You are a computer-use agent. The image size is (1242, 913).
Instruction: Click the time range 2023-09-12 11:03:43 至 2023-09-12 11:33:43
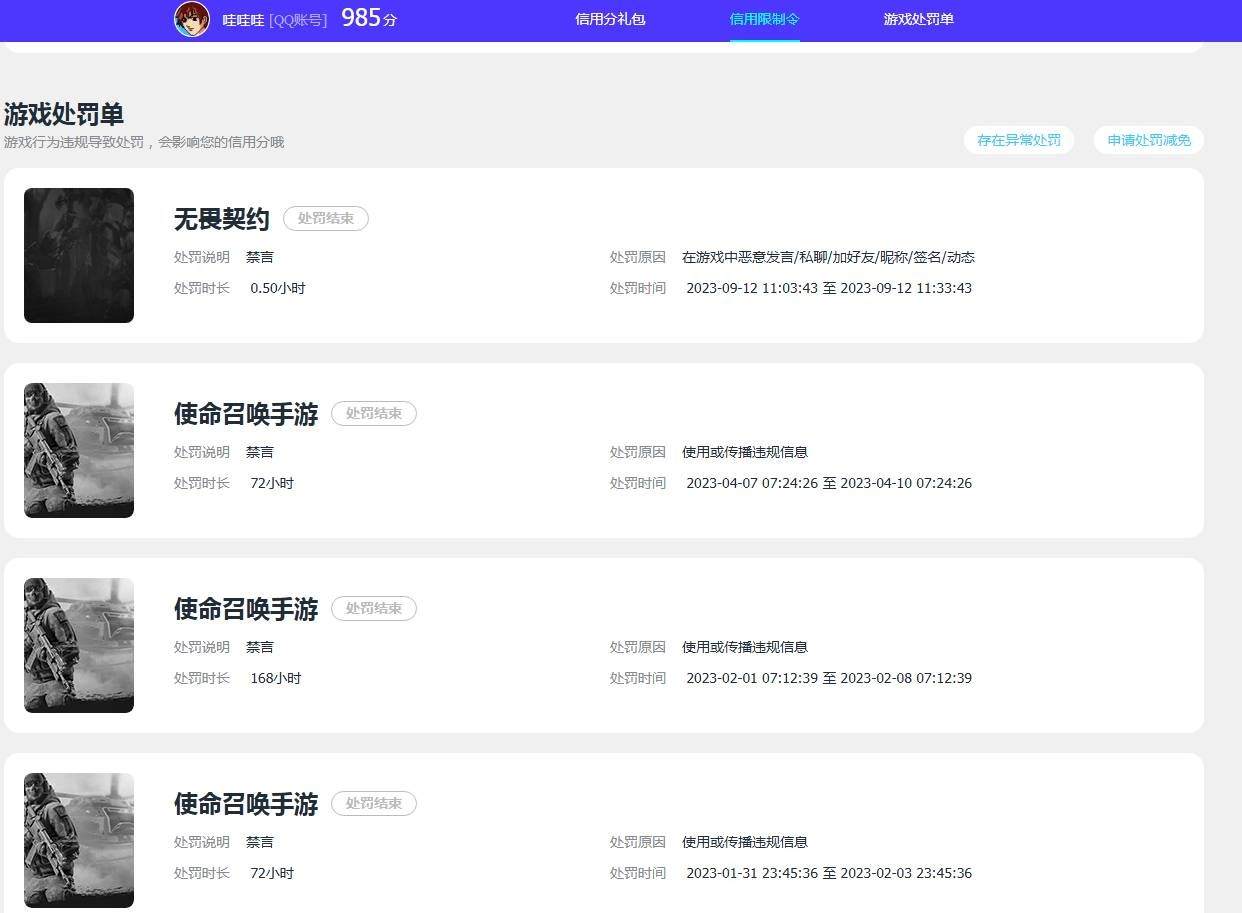pos(829,288)
